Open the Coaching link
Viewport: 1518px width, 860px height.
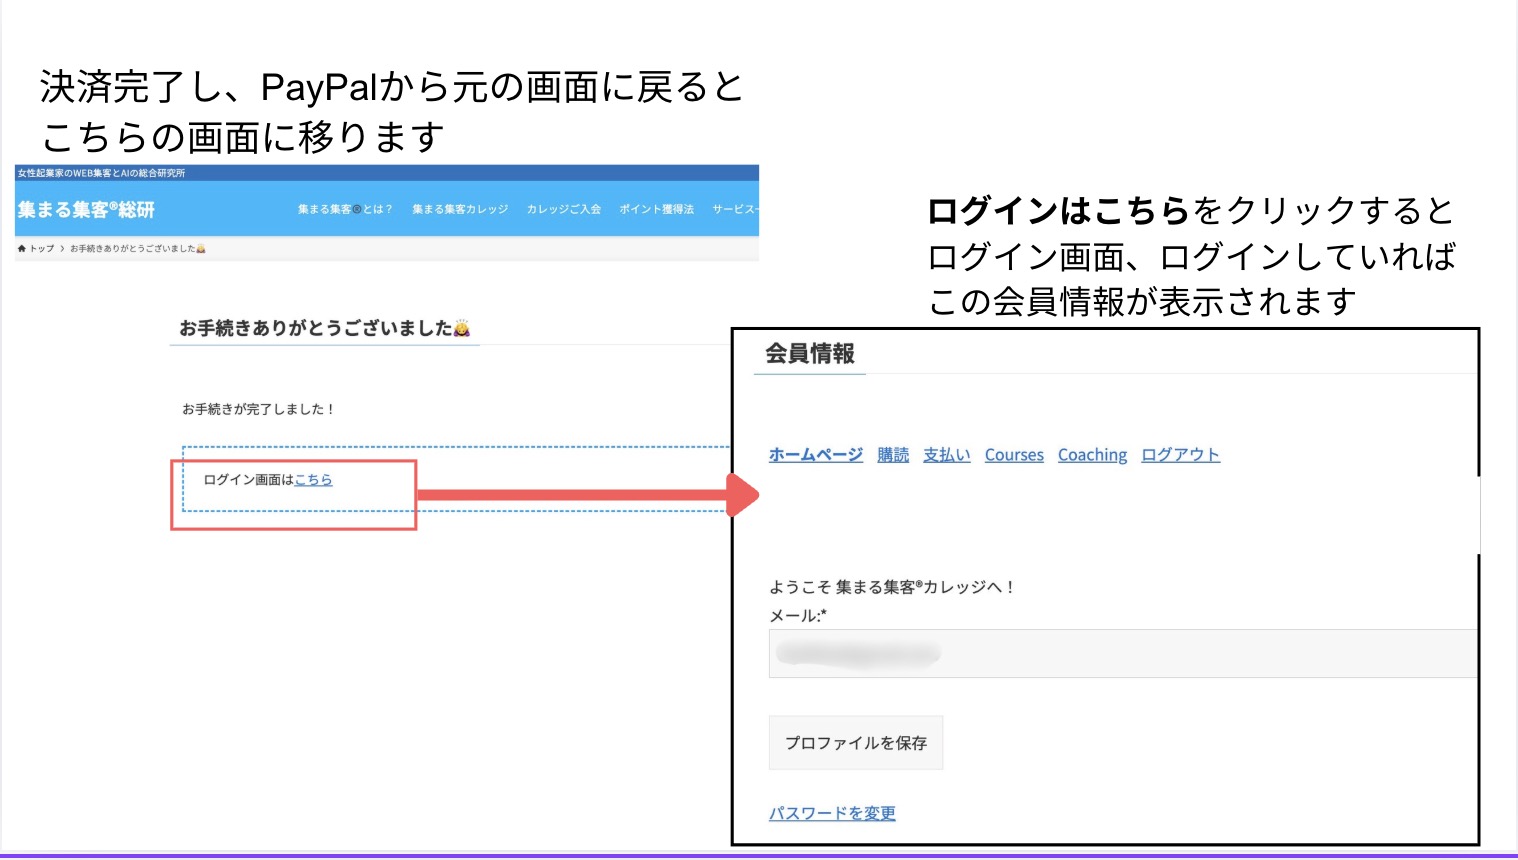pyautogui.click(x=1092, y=455)
